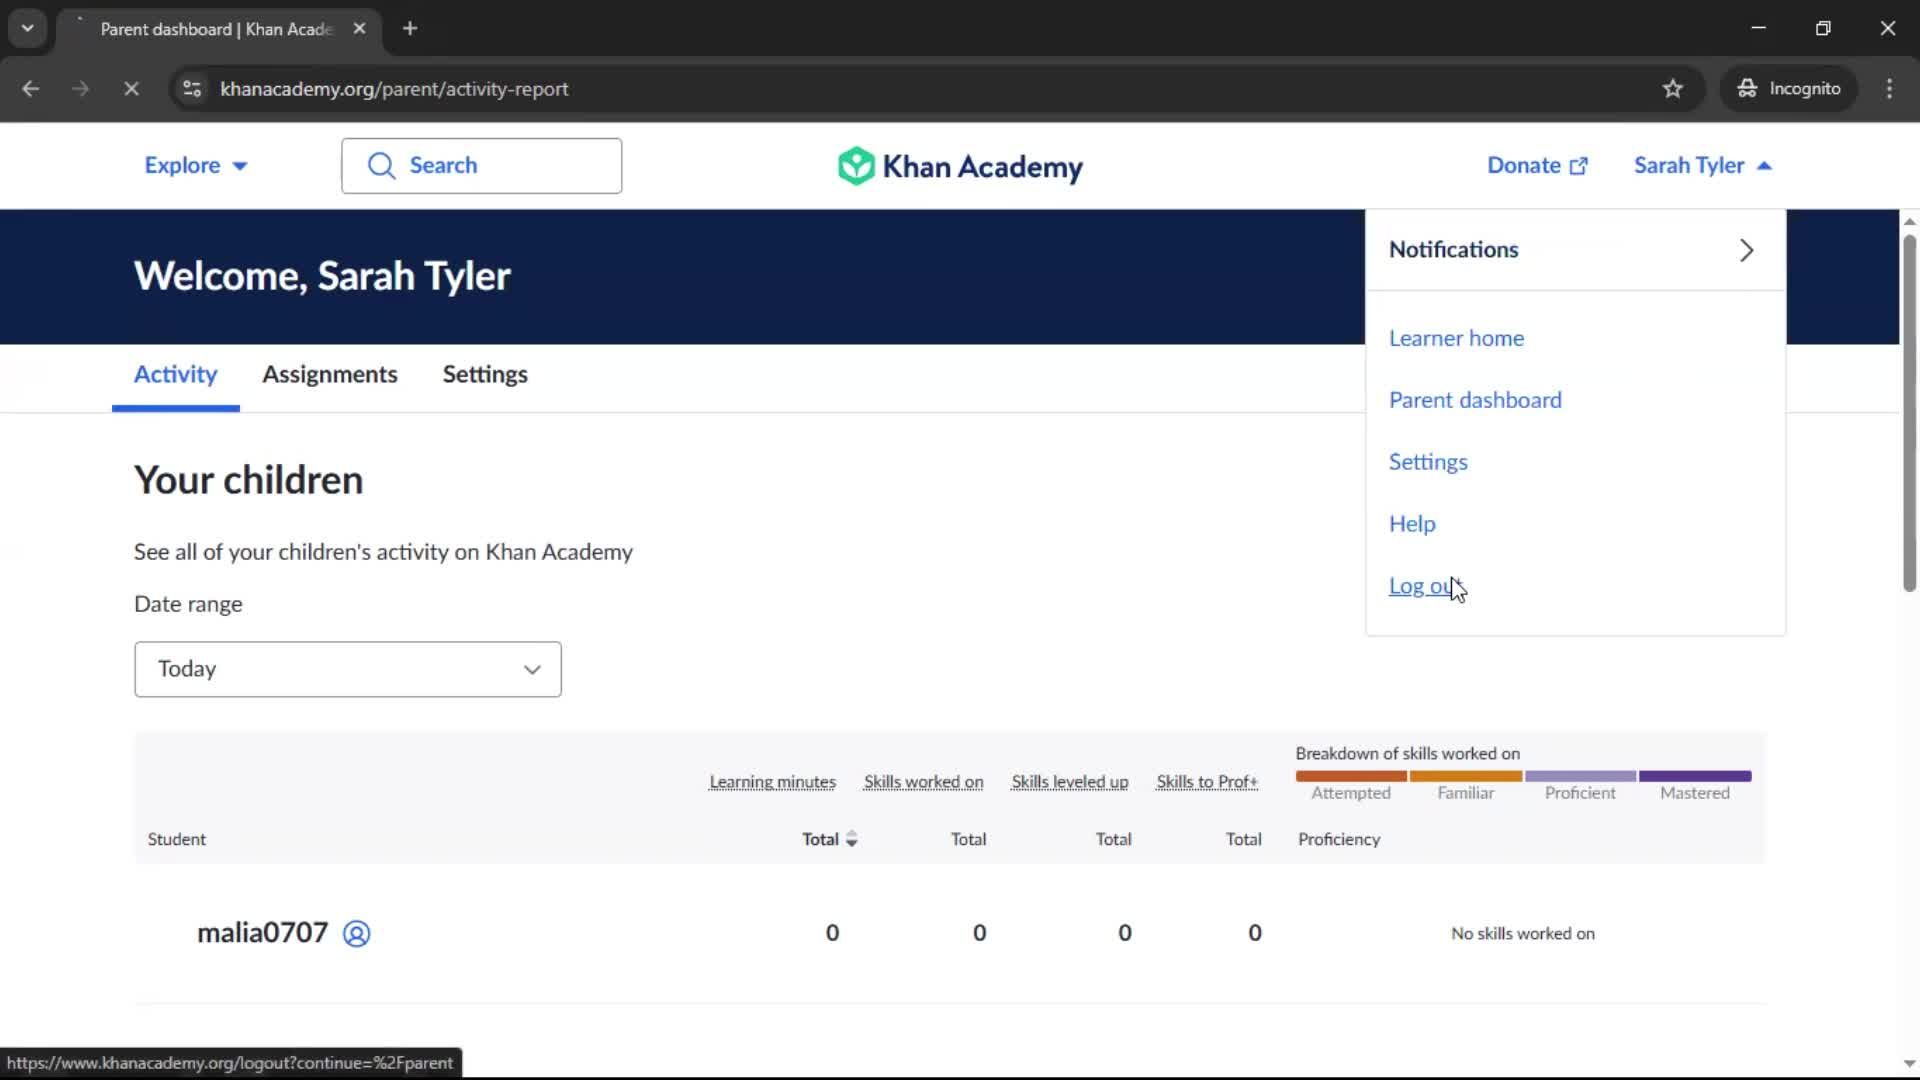Click the Mastered color bar
1920x1080 pixels.
click(x=1695, y=776)
